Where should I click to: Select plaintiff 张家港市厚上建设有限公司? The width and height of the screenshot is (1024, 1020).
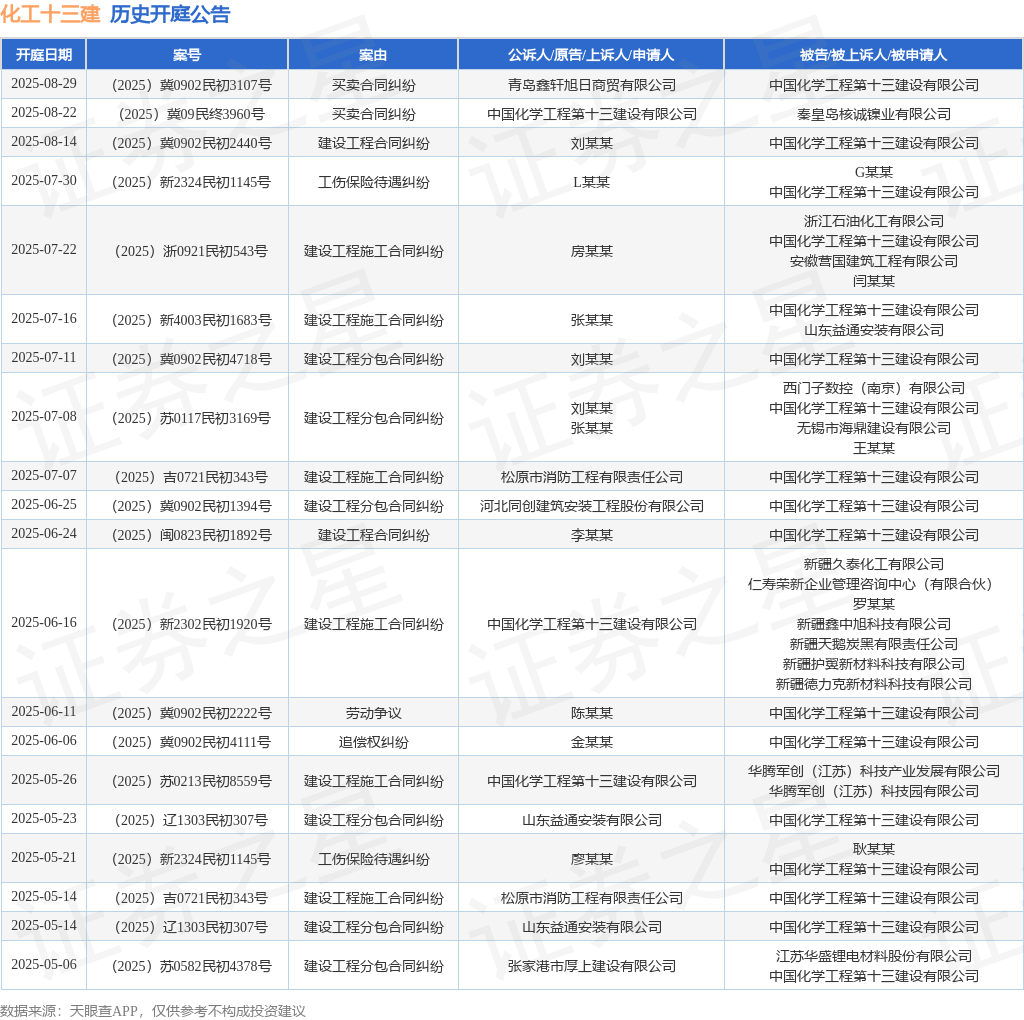click(x=592, y=966)
